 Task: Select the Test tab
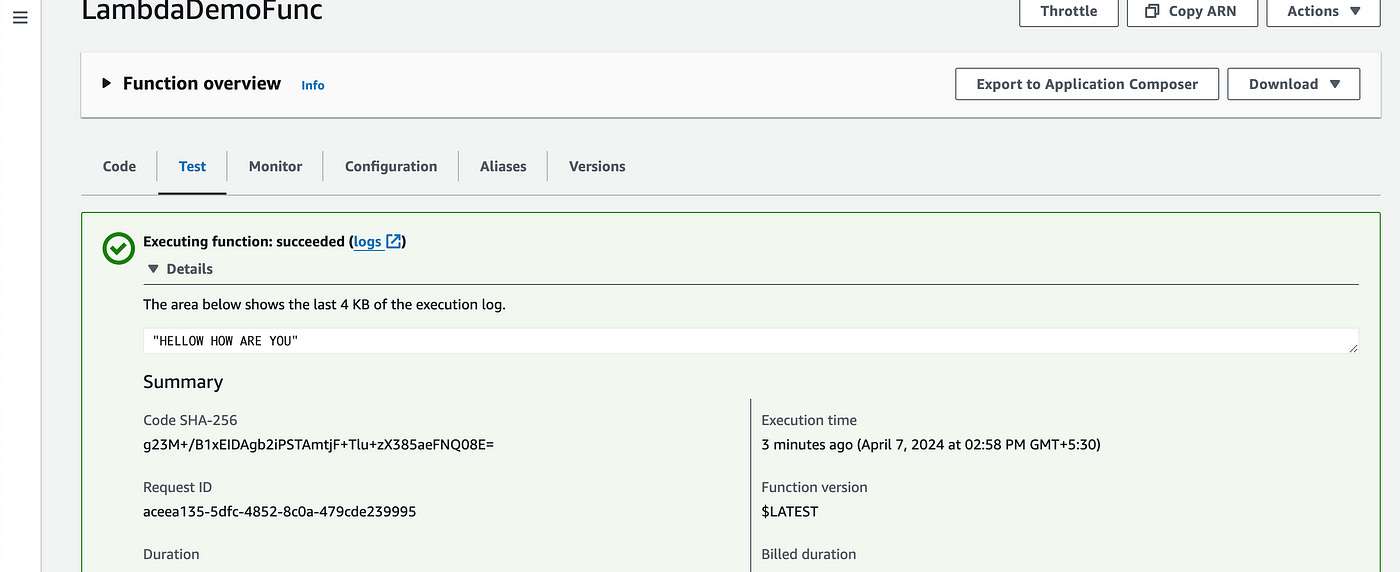coord(192,166)
